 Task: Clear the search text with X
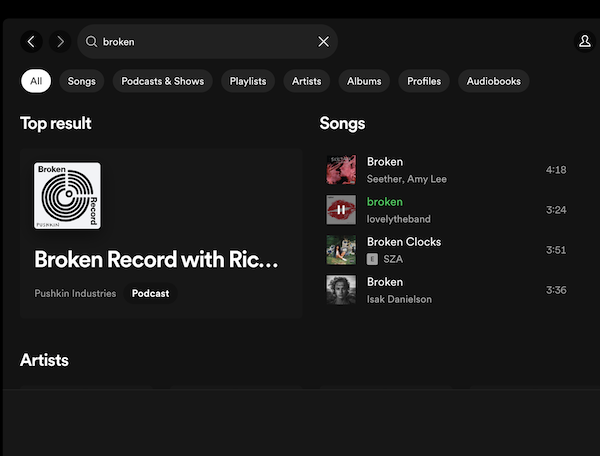(x=323, y=42)
